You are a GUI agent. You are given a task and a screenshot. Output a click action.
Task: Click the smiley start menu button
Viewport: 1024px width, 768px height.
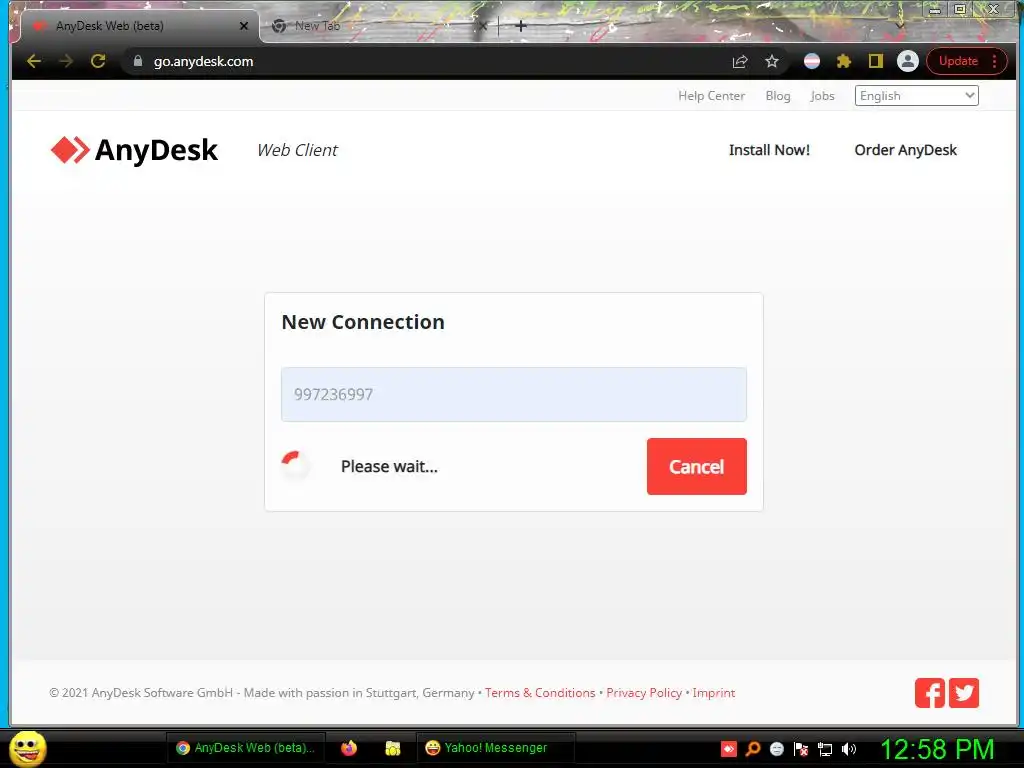(27, 748)
